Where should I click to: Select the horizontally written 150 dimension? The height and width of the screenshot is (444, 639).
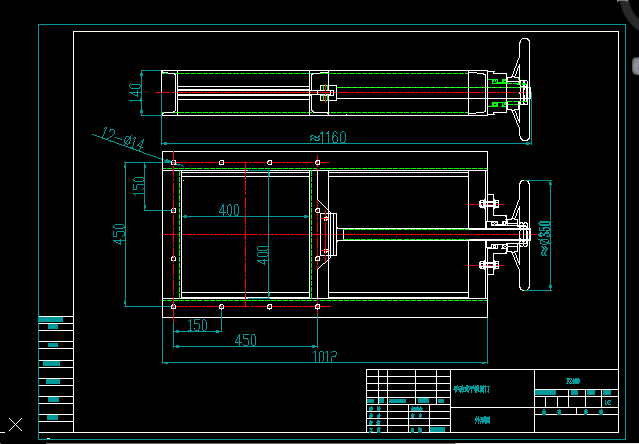pos(198,325)
